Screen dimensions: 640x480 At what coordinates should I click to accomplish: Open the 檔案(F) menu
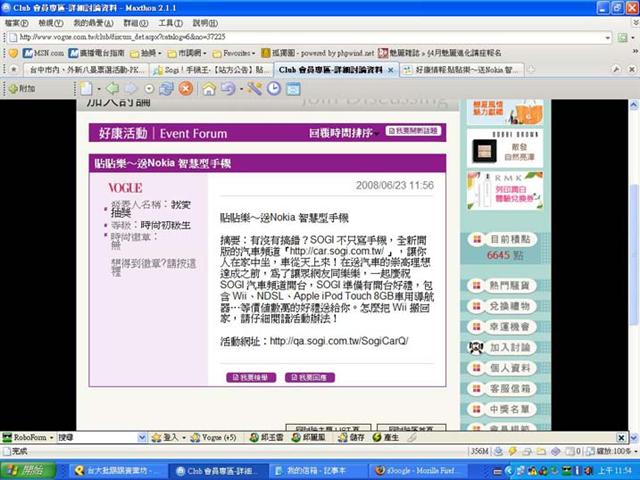[16, 23]
